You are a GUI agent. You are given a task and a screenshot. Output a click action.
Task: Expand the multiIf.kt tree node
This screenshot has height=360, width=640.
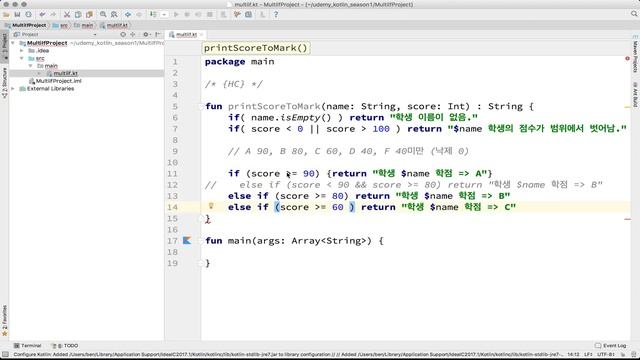click(x=39, y=73)
